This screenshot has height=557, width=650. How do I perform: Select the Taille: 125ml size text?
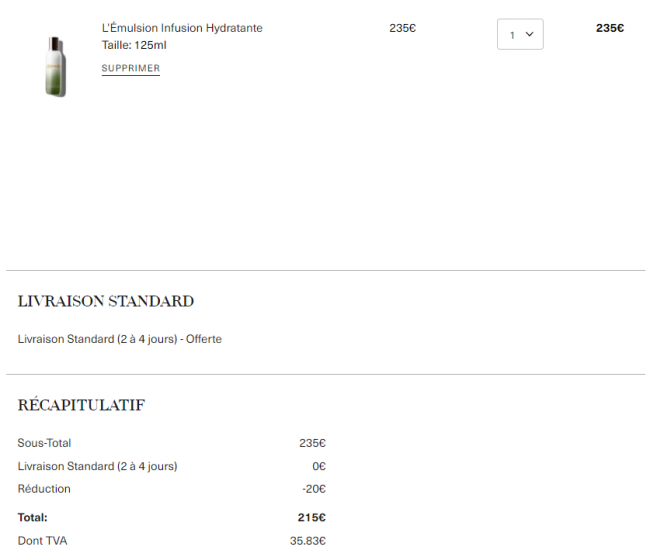tap(134, 45)
